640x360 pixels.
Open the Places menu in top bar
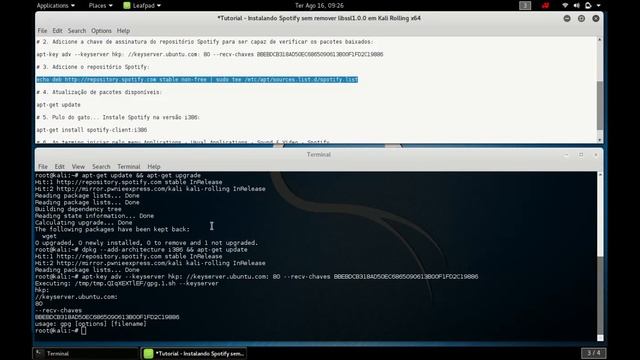point(100,5)
